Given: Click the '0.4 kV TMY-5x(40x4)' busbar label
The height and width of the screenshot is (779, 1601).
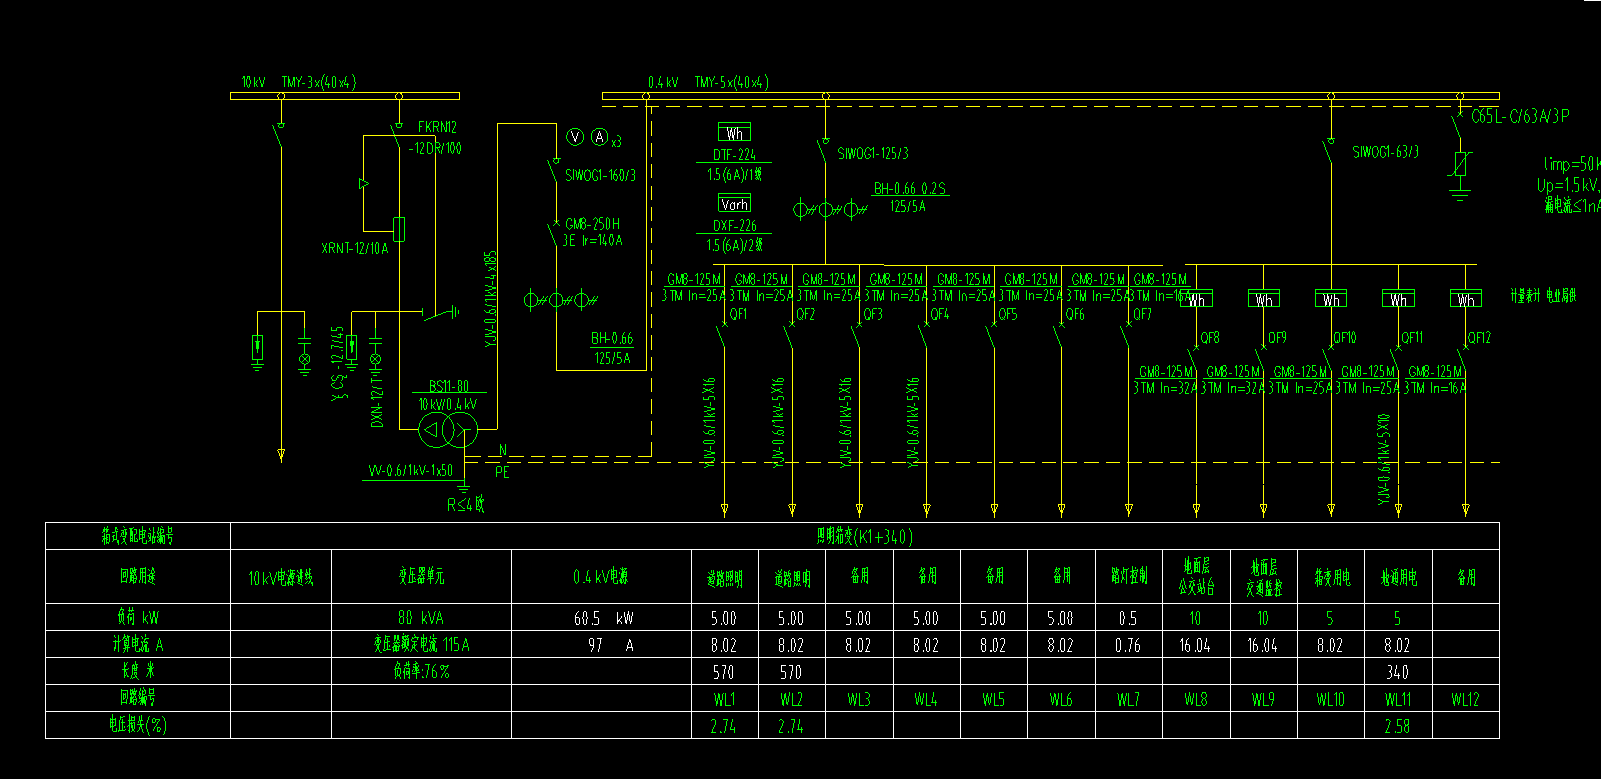Looking at the screenshot, I should tap(708, 82).
